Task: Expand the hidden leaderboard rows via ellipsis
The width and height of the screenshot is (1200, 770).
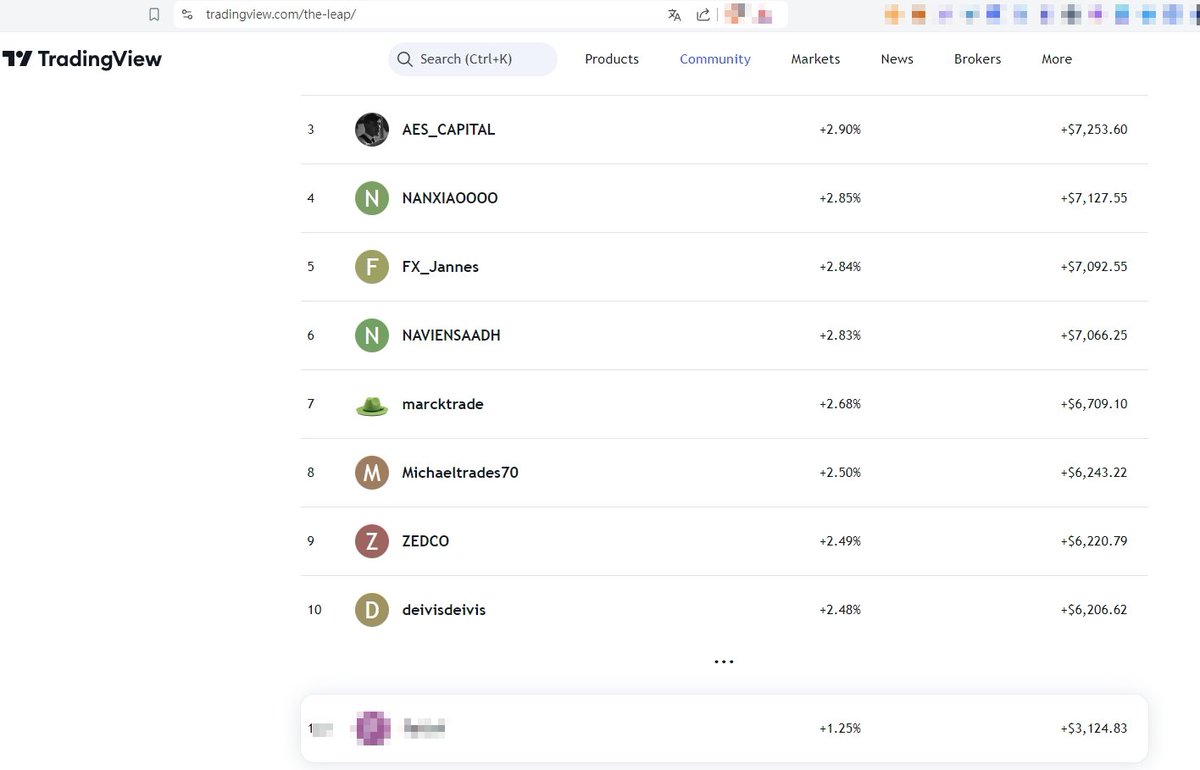Action: pyautogui.click(x=723, y=660)
